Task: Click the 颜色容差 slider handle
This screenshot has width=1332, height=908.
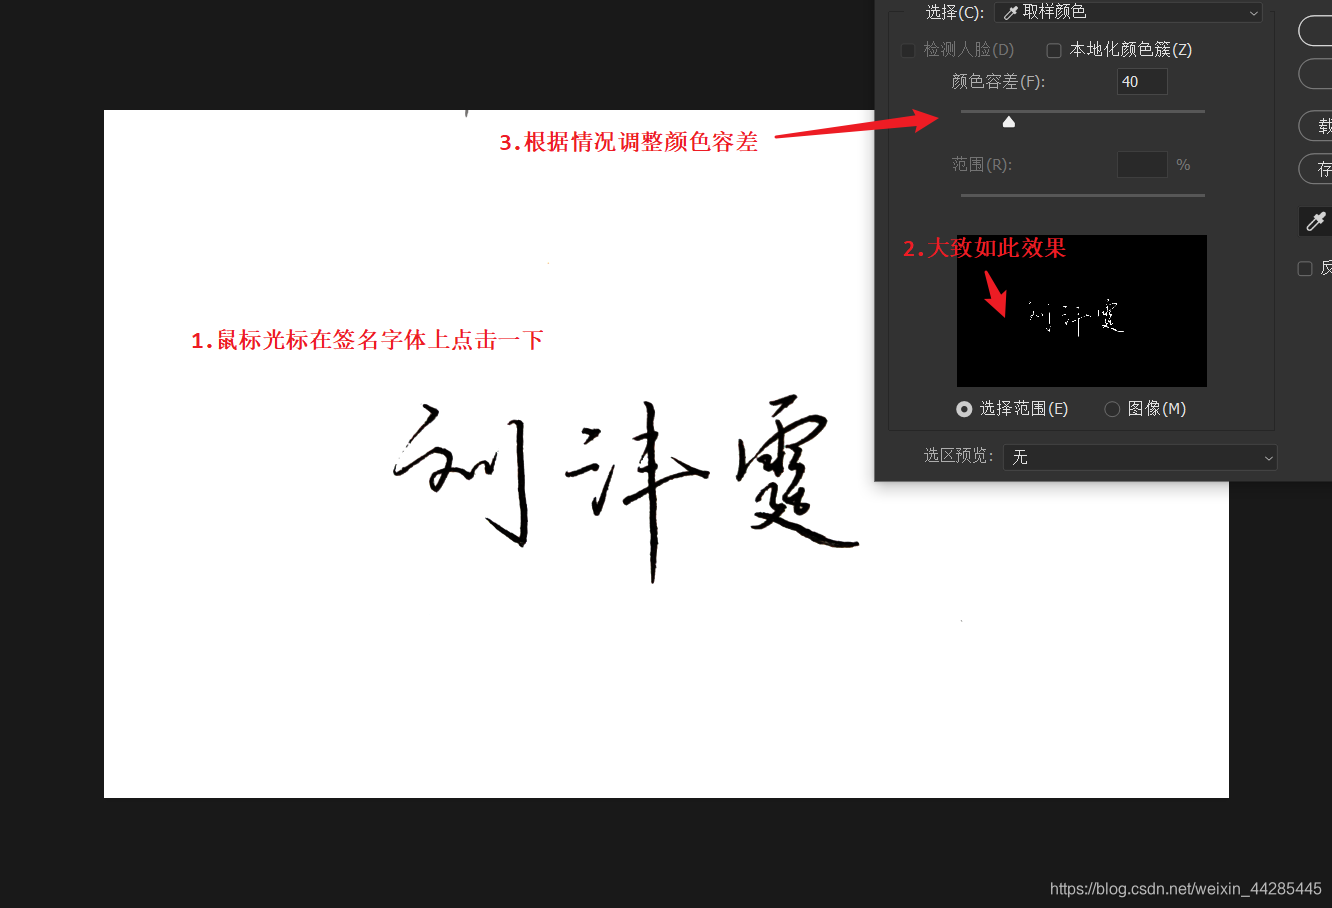Action: (1008, 120)
